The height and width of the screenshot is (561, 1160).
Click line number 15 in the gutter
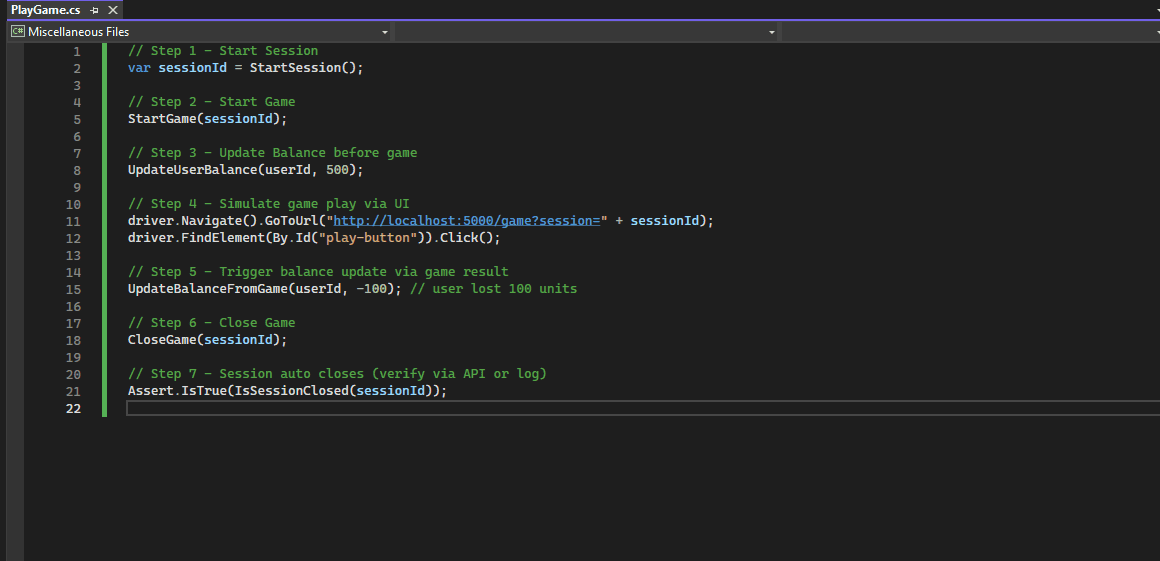[73, 289]
